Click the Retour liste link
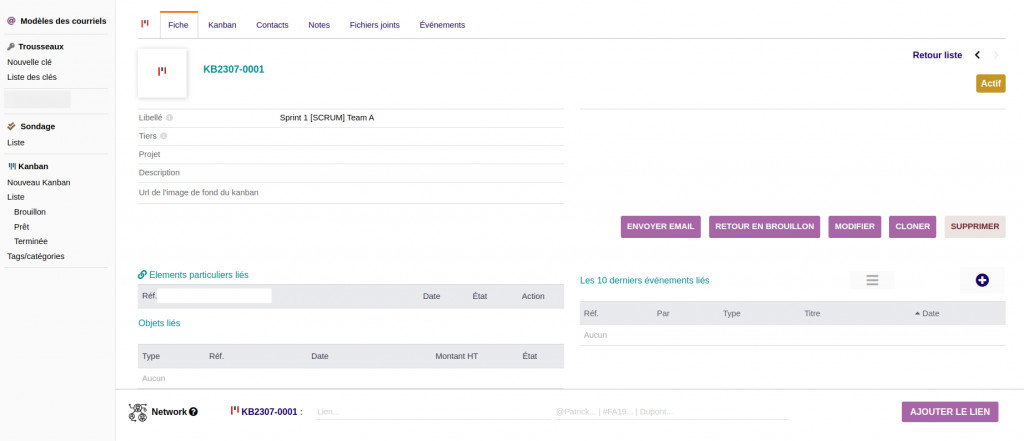Screen dimensions: 1024x441 [x=937, y=56]
